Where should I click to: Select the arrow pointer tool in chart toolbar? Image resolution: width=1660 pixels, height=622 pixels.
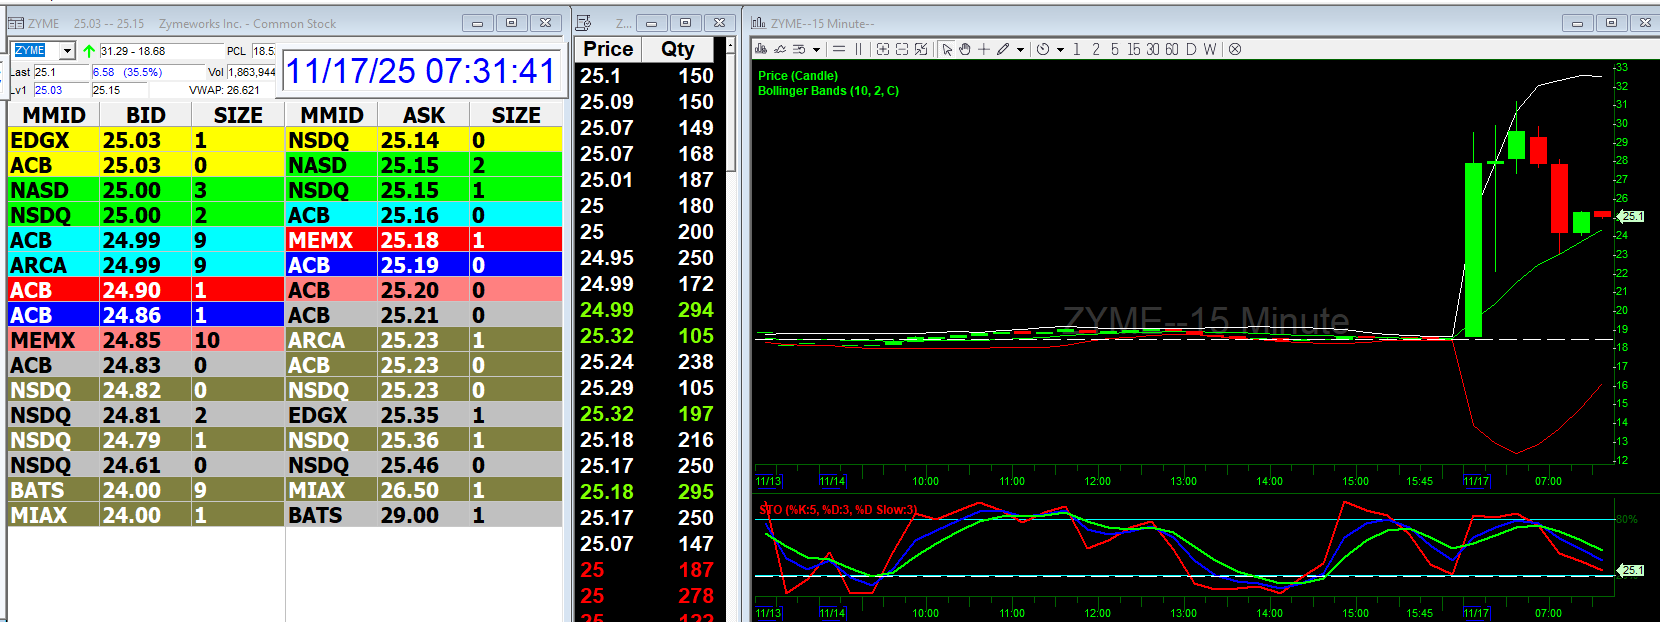(946, 49)
